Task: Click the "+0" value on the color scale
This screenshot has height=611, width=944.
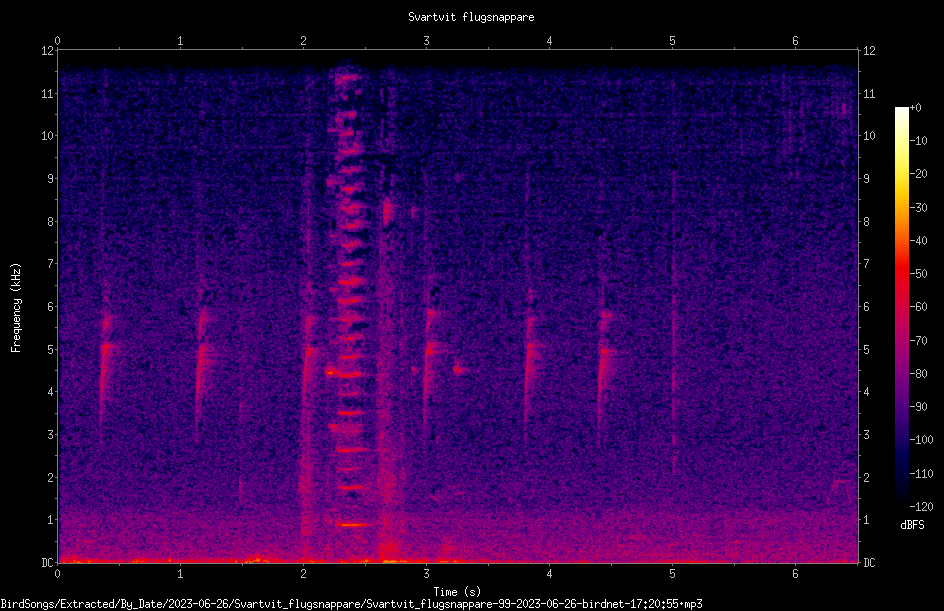Action: point(916,108)
